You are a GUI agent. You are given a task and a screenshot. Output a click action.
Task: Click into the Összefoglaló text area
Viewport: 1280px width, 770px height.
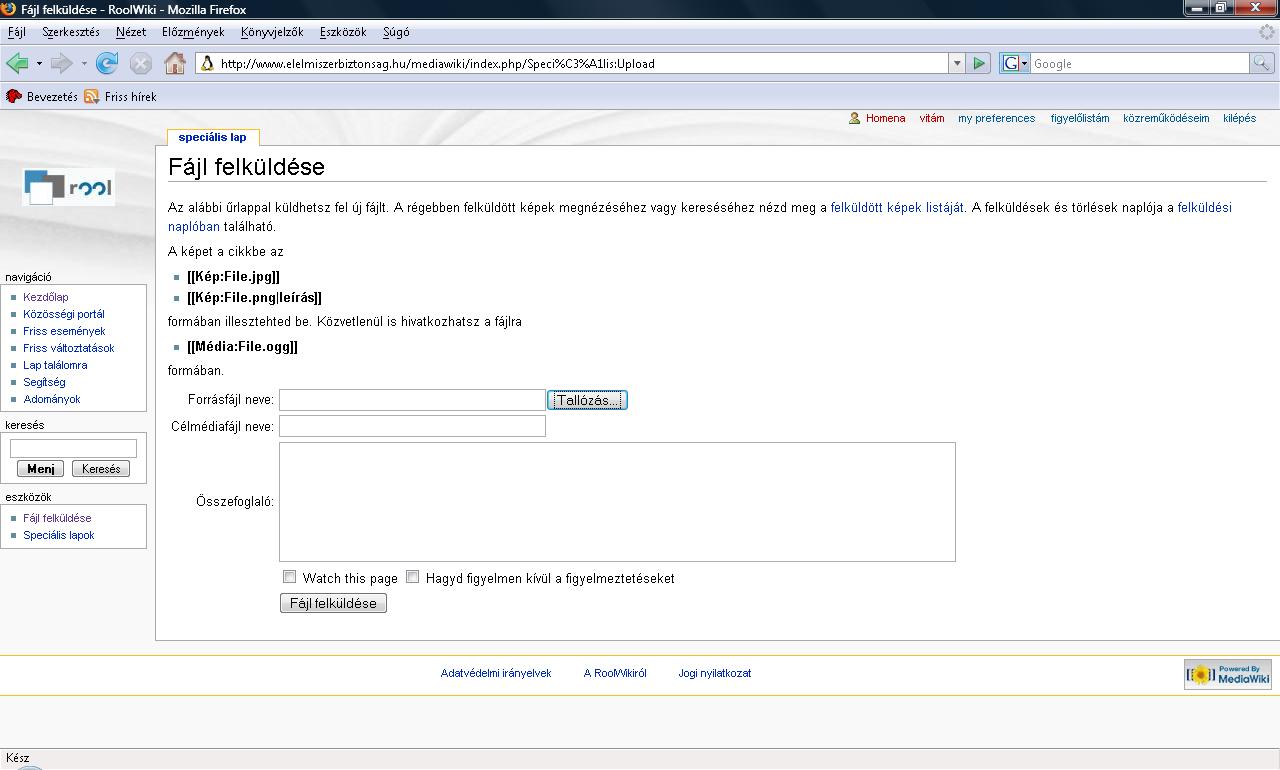coord(617,501)
